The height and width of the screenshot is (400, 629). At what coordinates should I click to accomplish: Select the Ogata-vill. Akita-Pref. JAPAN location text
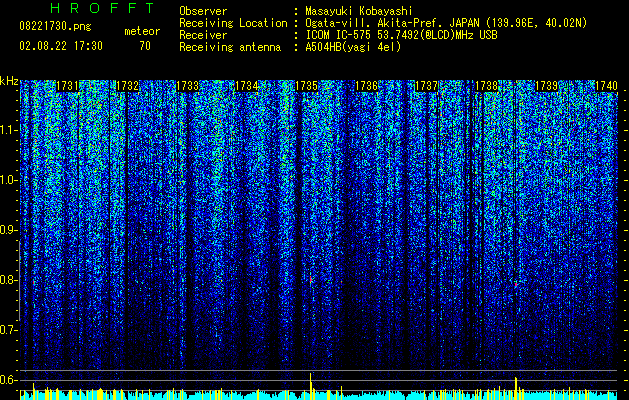point(446,23)
